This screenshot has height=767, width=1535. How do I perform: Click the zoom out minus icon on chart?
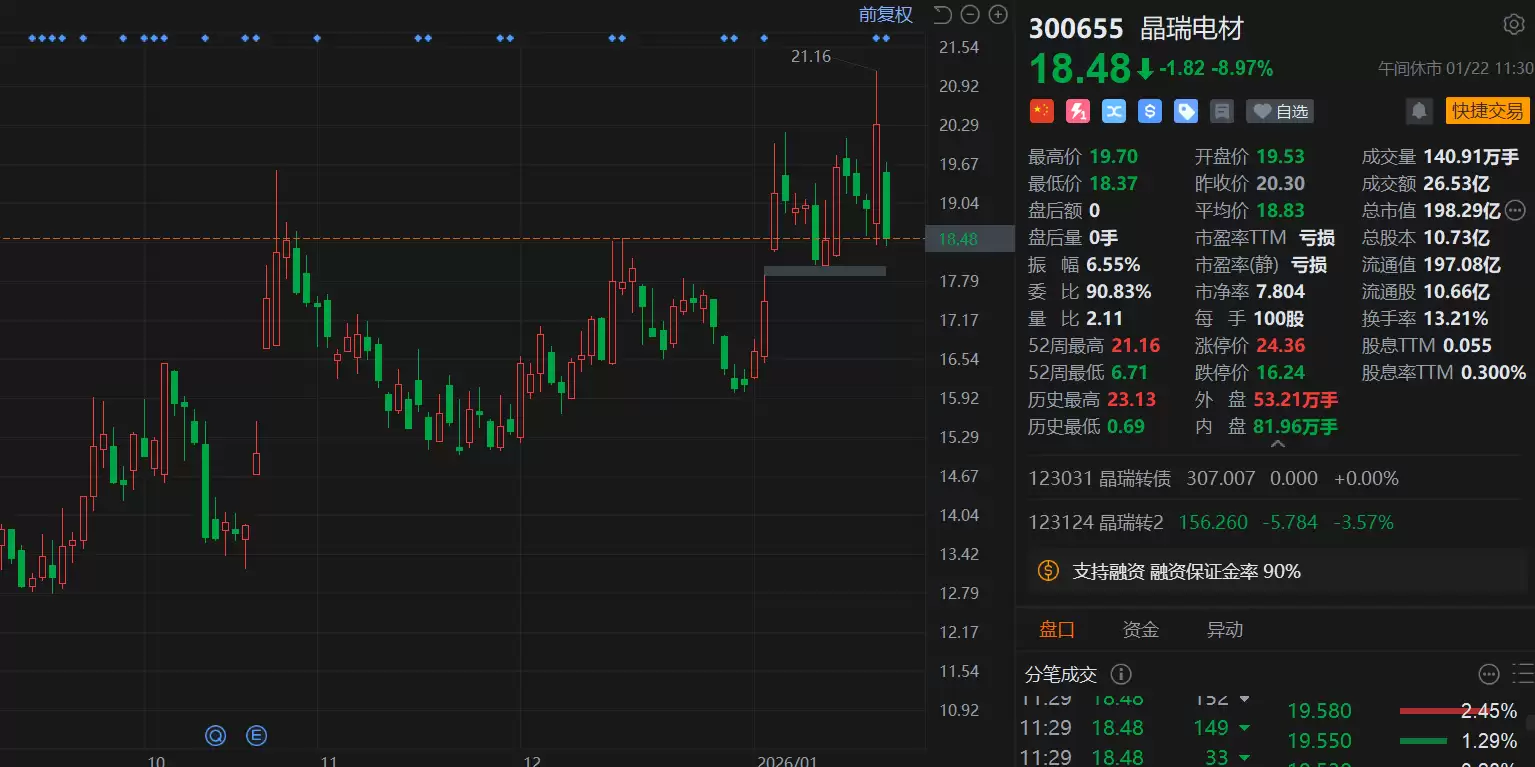pyautogui.click(x=969, y=14)
